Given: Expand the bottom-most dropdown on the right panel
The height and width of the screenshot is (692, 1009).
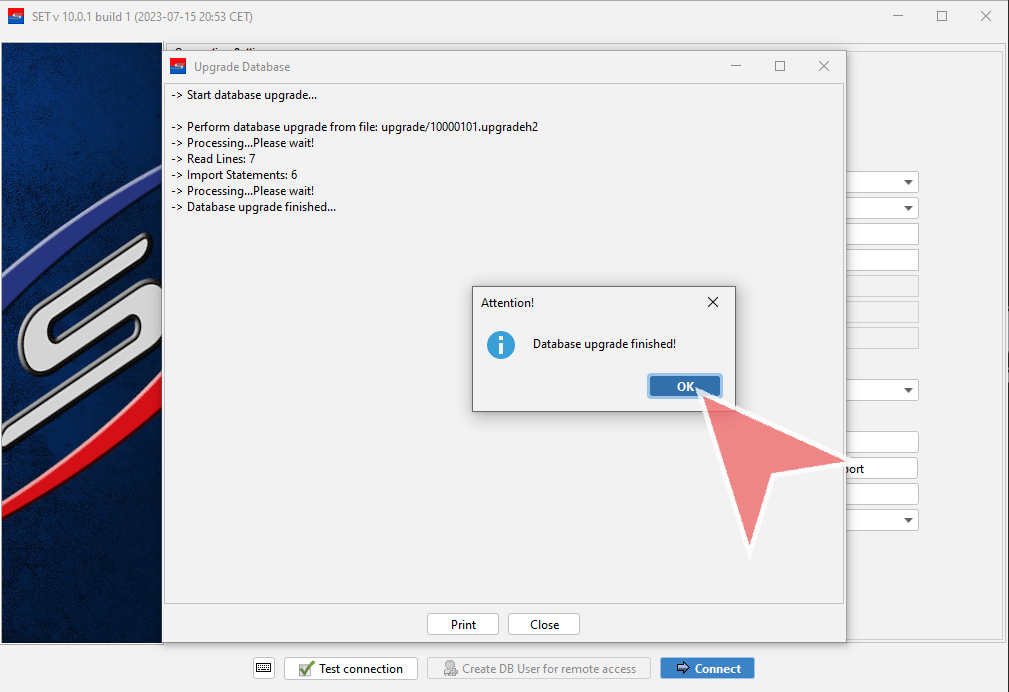Looking at the screenshot, I should click(908, 520).
